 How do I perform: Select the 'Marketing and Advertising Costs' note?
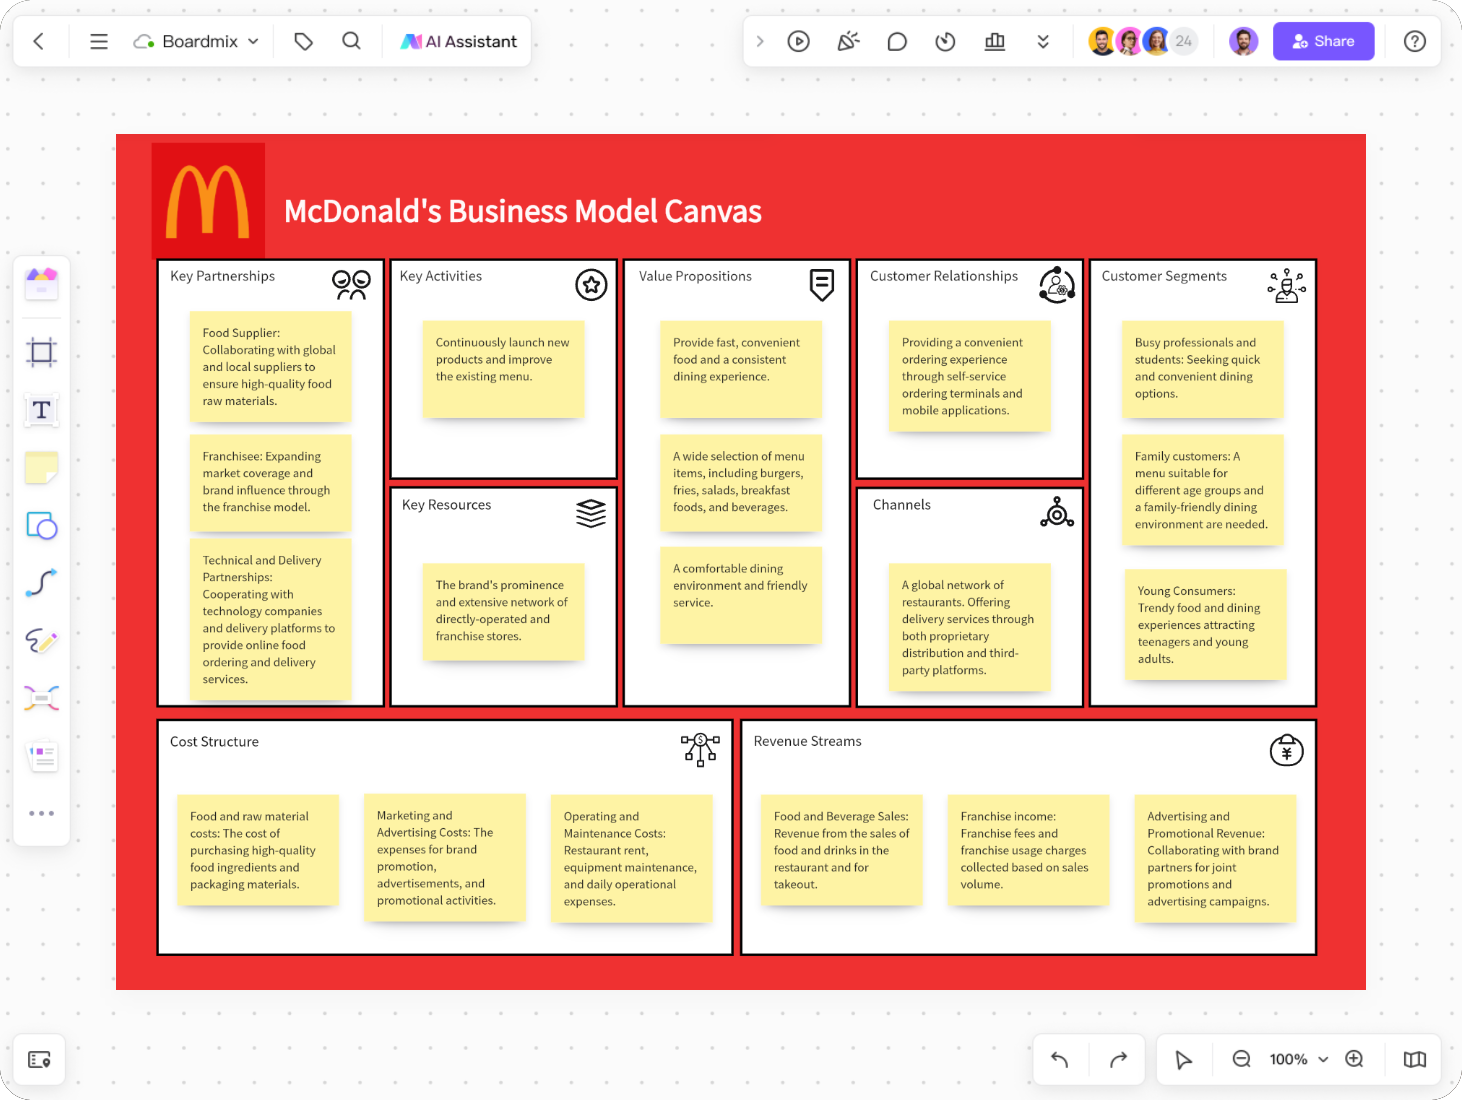point(444,857)
